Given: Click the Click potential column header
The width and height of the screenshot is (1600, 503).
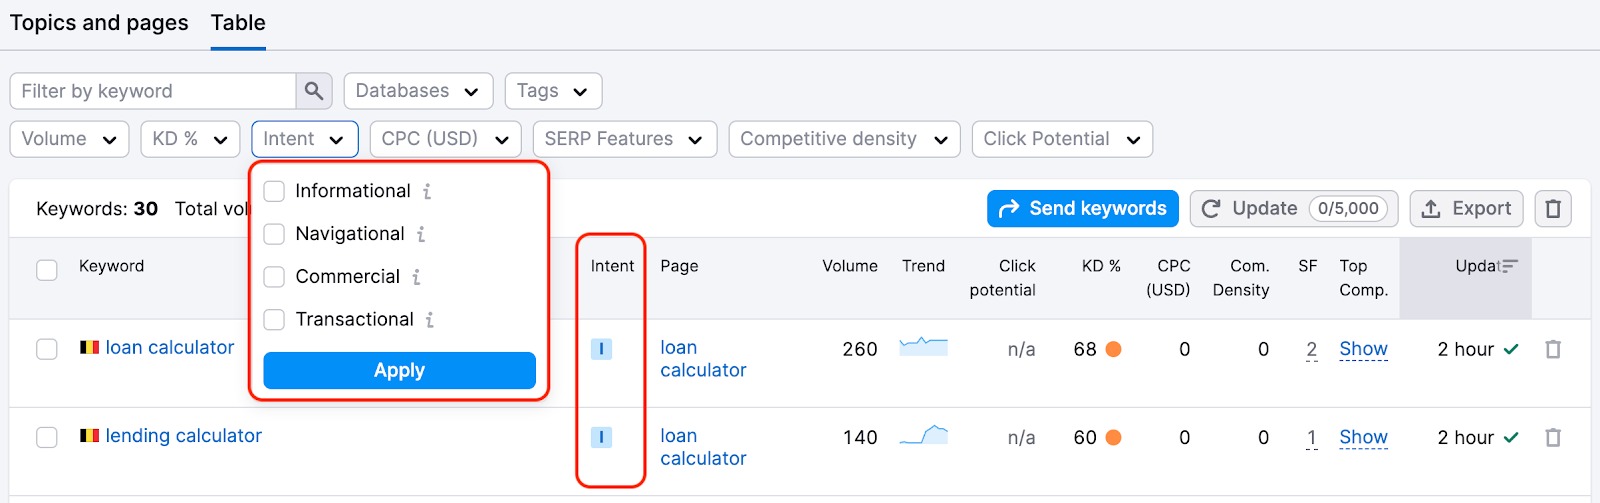Looking at the screenshot, I should [x=1003, y=278].
